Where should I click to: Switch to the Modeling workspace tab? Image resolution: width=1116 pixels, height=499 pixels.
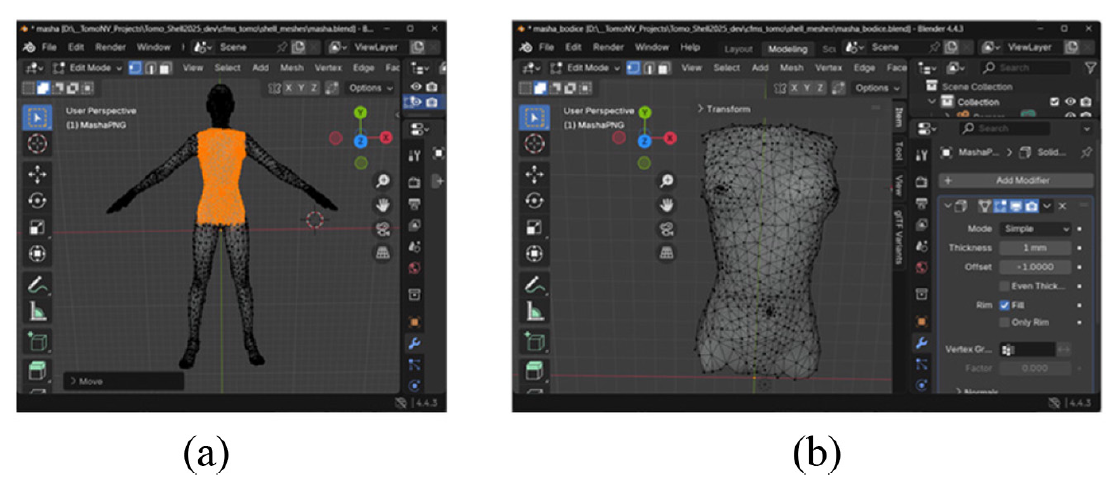point(788,49)
